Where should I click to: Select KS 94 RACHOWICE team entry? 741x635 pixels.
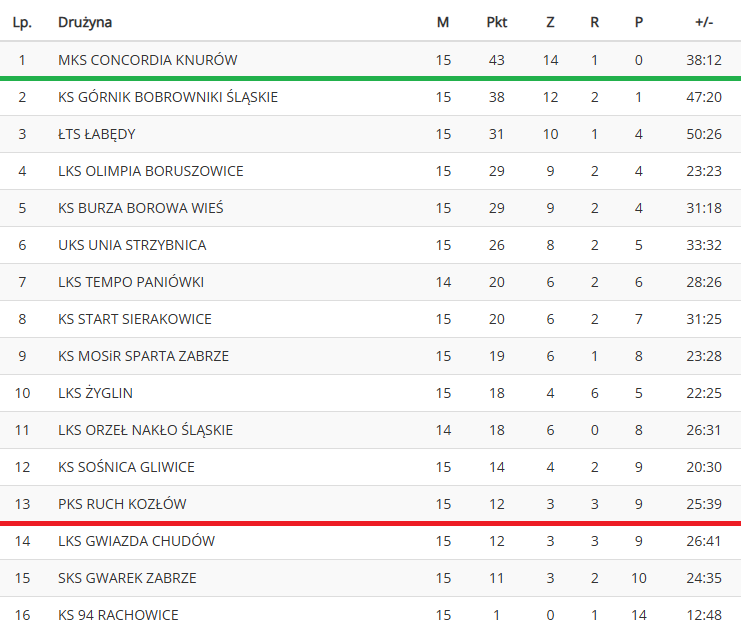click(x=118, y=615)
